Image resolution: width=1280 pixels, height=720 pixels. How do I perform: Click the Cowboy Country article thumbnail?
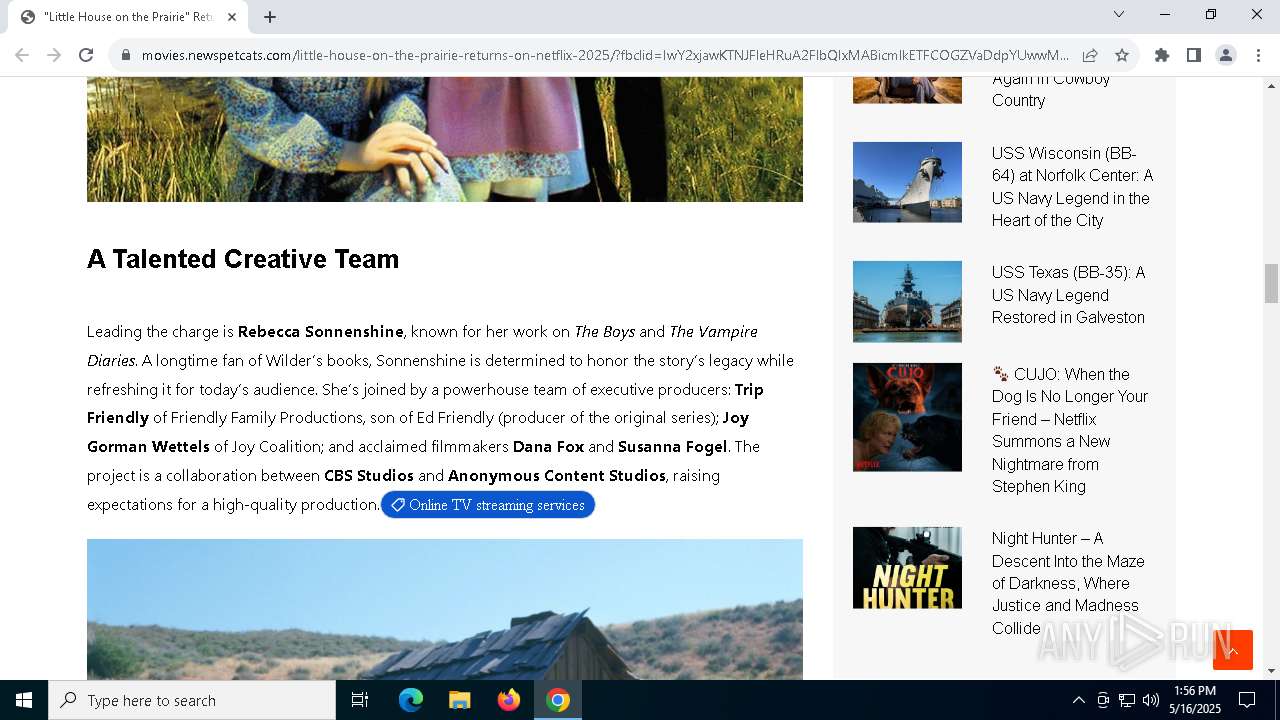coord(907,90)
